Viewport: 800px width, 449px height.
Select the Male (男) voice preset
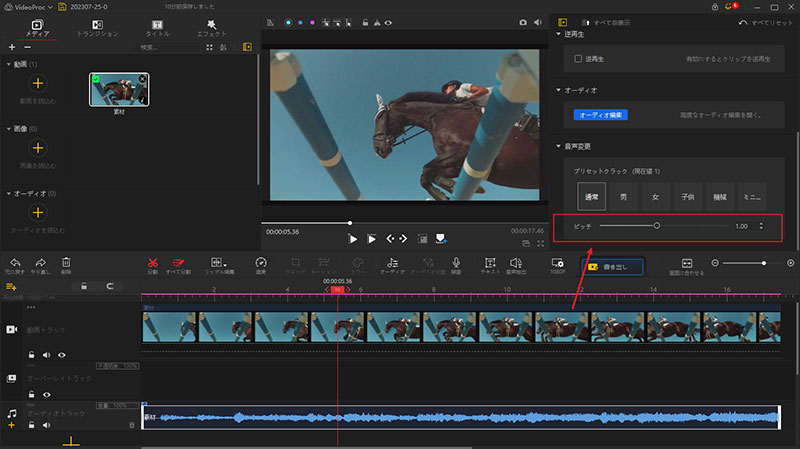(x=623, y=196)
